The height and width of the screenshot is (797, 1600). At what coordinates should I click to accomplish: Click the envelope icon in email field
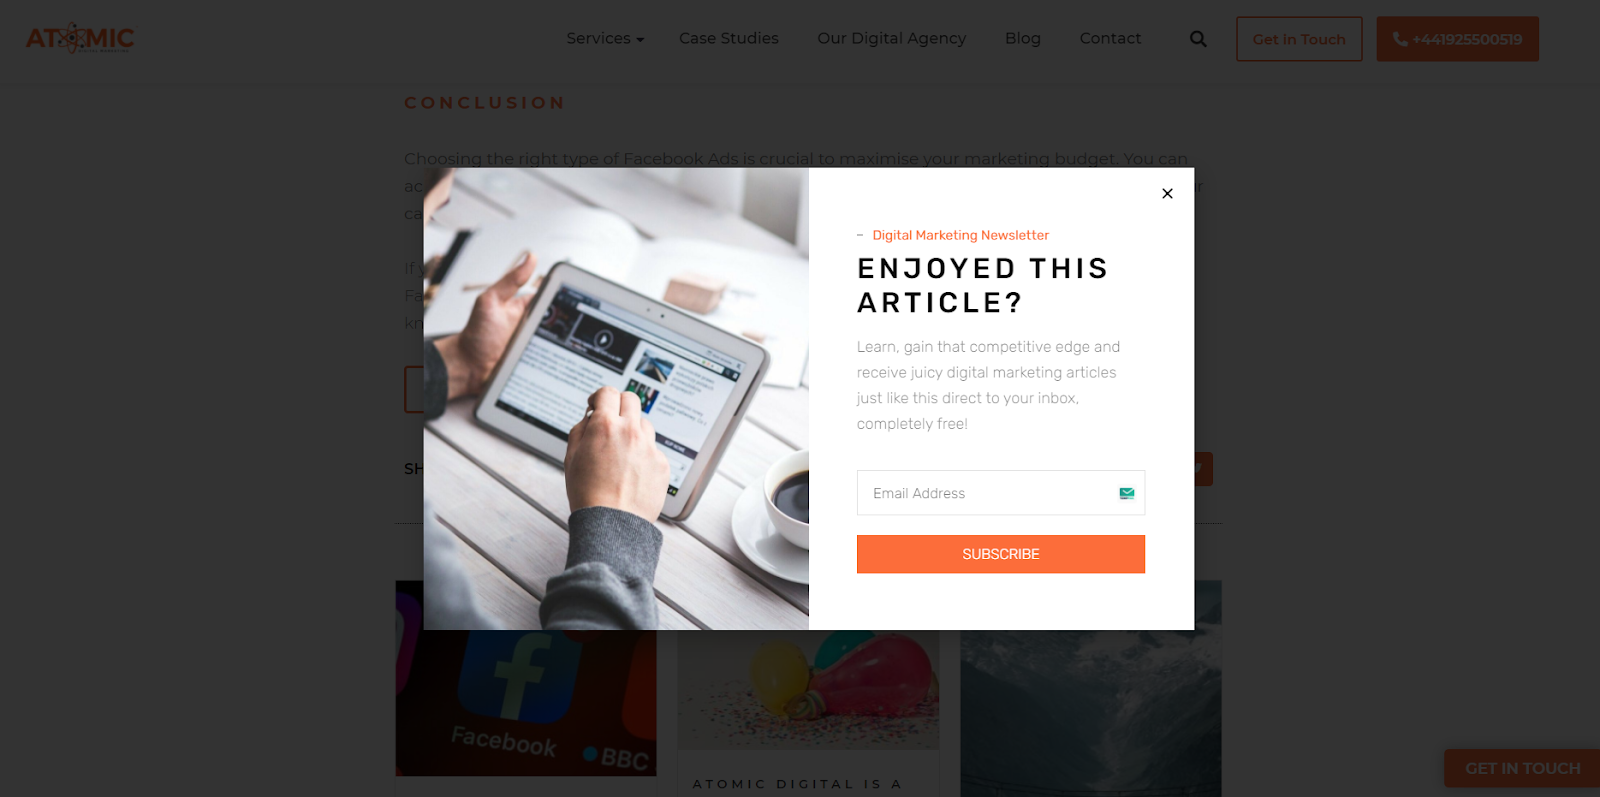[1127, 493]
